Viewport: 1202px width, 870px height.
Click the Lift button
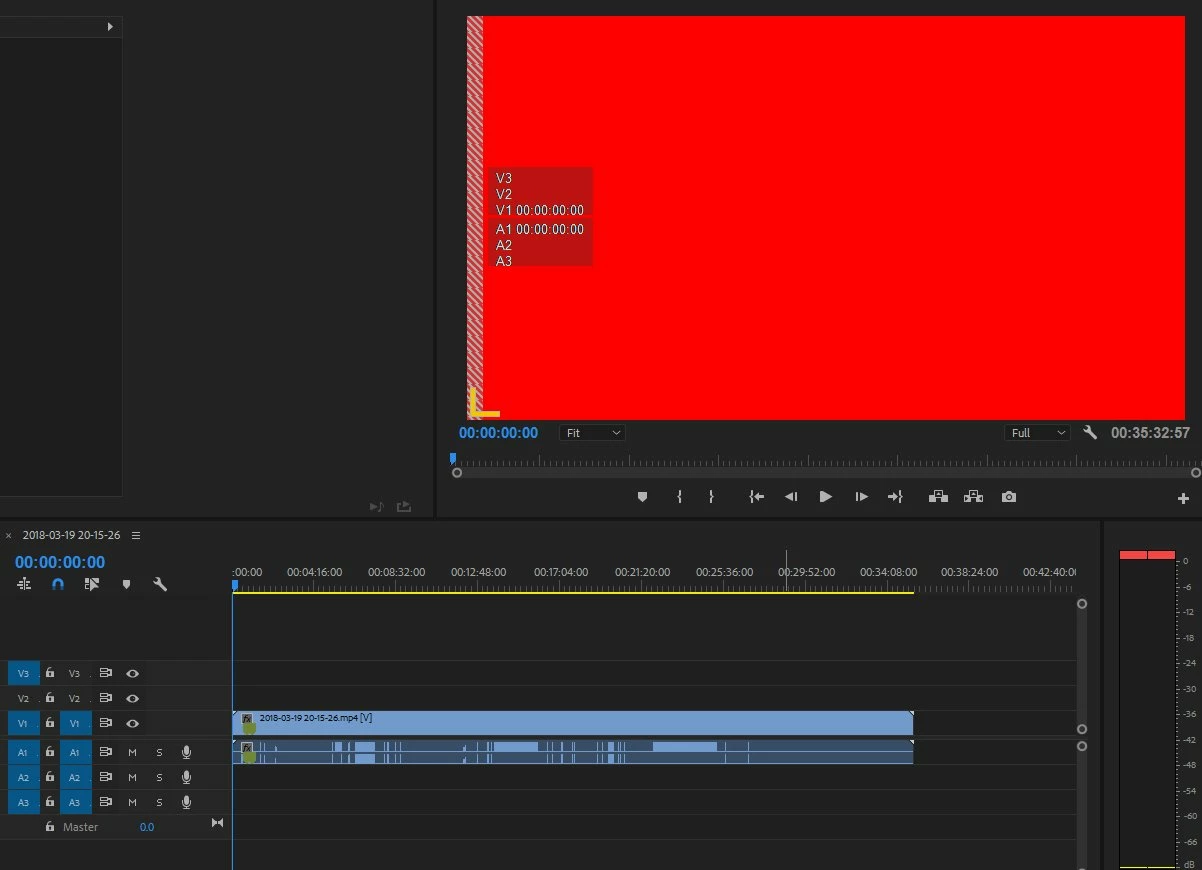938,497
